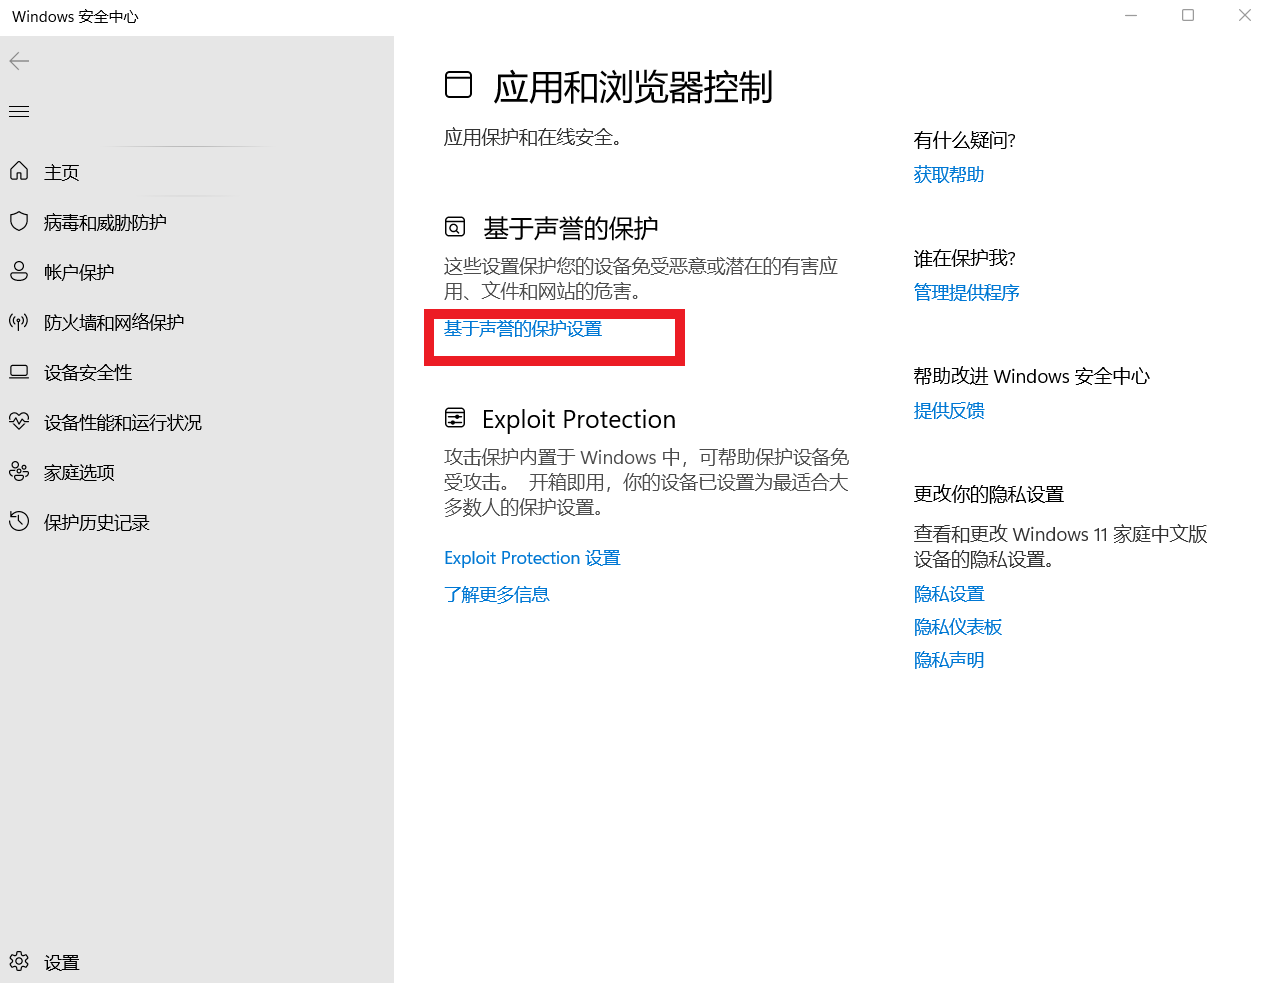The height and width of the screenshot is (983, 1268).
Task: Click the reputation icon beside 基于声誉的保护
Action: (x=455, y=227)
